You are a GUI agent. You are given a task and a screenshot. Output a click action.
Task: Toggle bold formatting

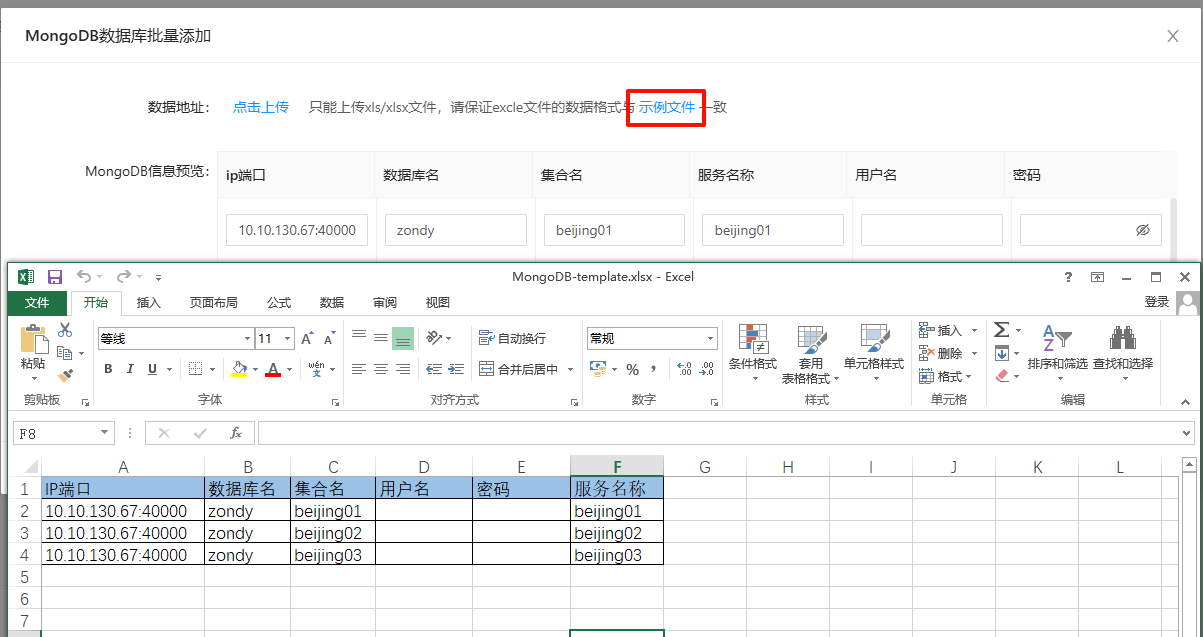point(108,369)
